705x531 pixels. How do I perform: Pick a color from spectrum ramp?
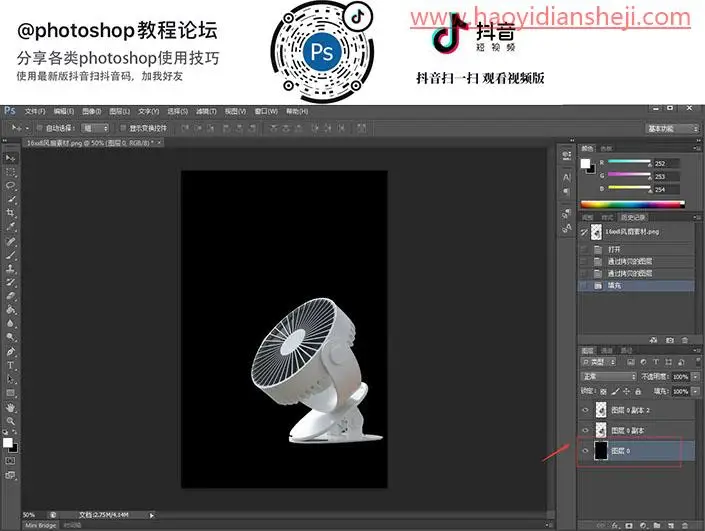[632, 204]
